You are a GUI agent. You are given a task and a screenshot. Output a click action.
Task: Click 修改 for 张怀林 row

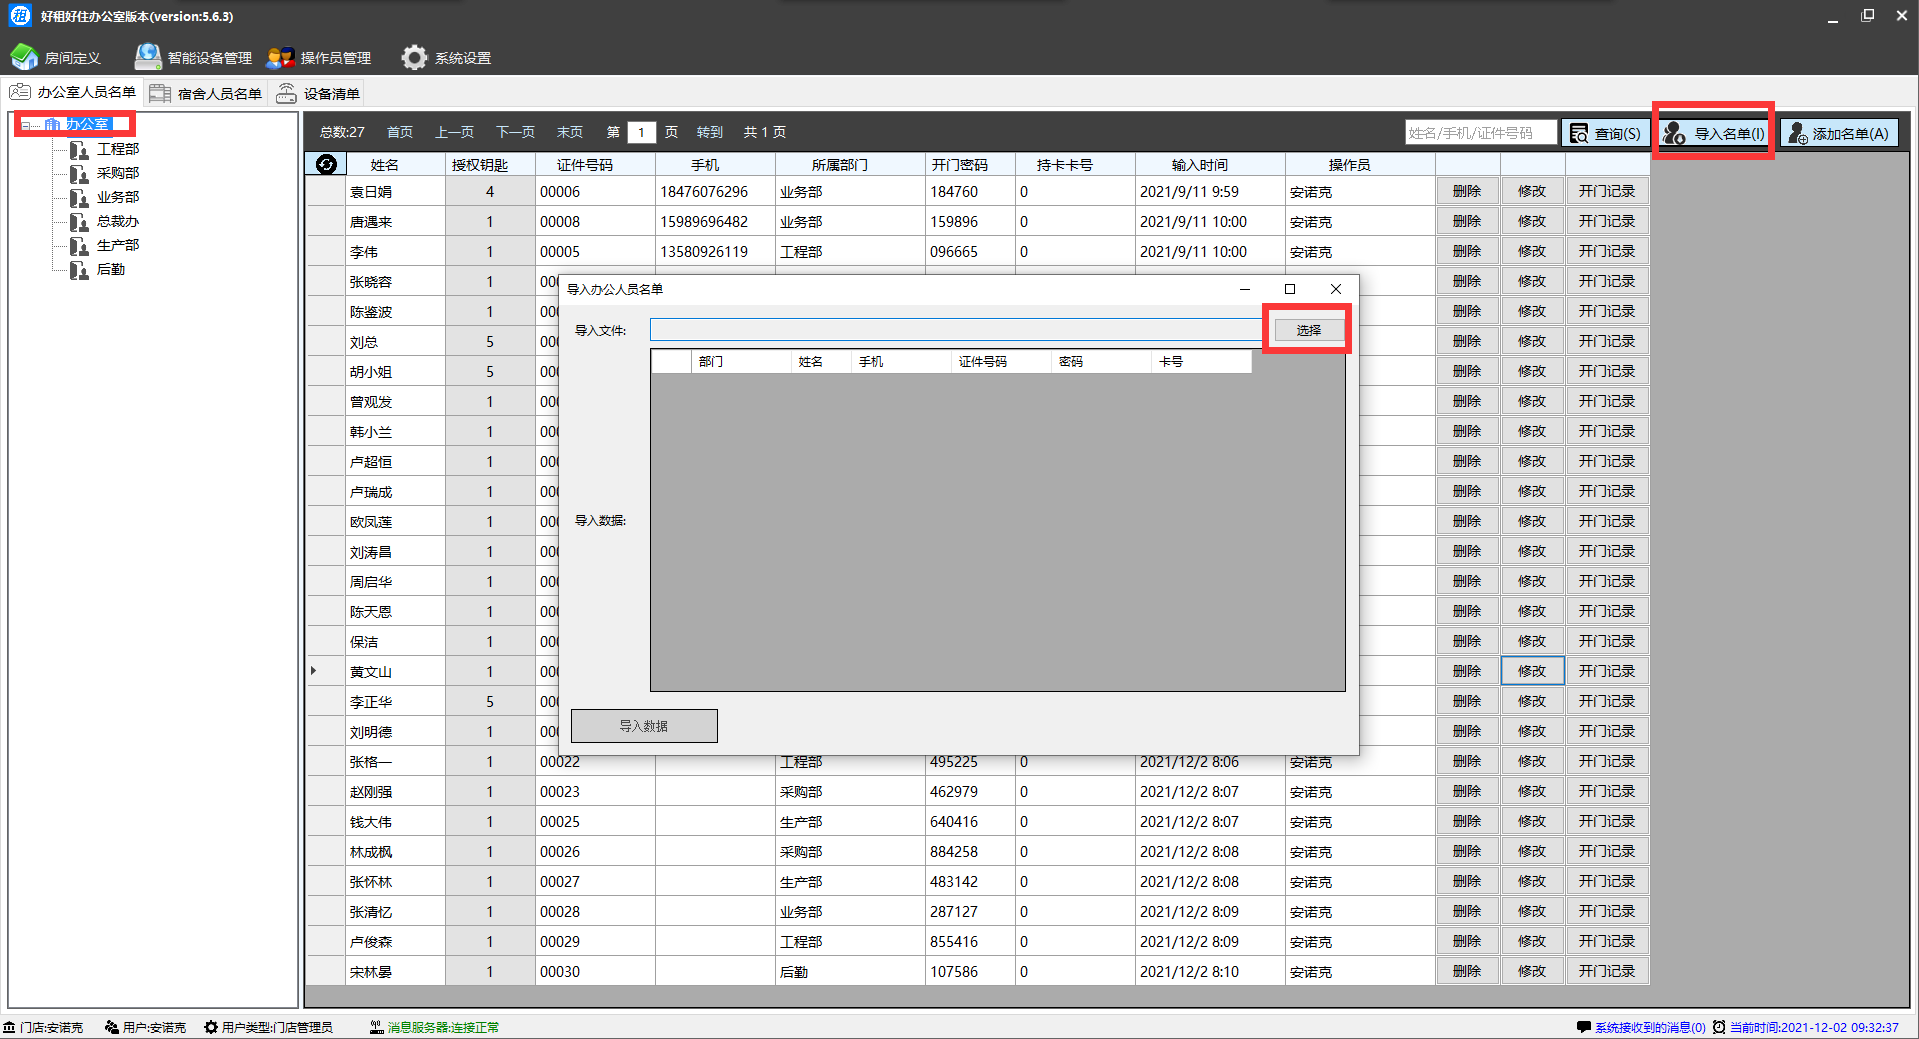(x=1532, y=881)
